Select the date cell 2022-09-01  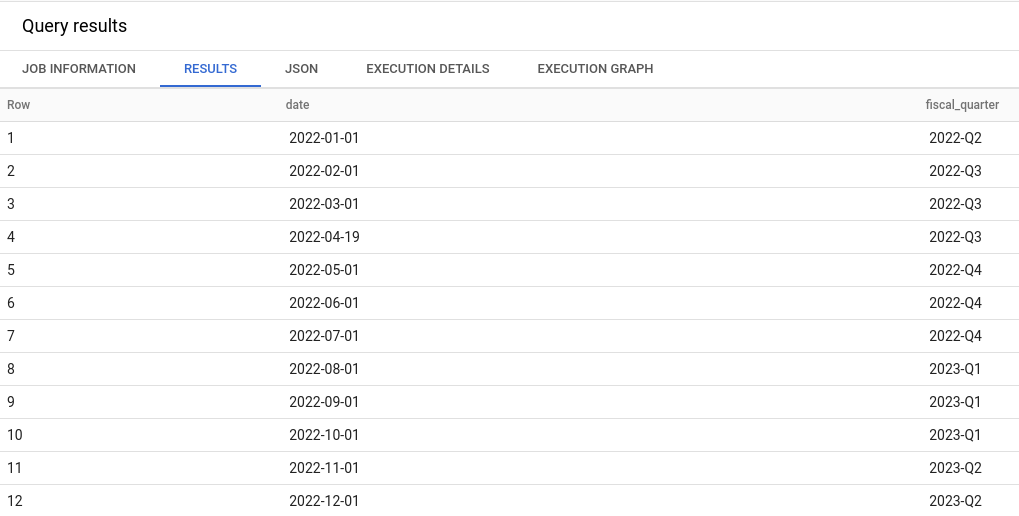pos(324,402)
